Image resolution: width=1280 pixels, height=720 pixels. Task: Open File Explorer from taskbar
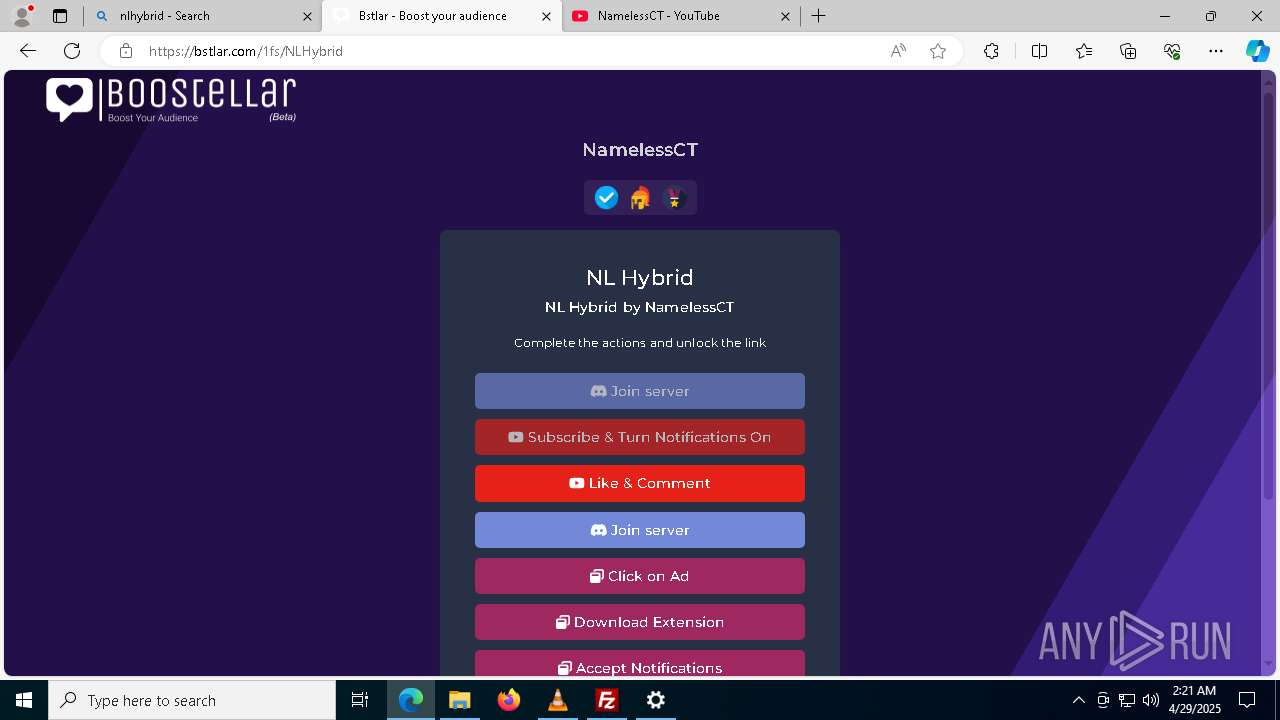(460, 700)
